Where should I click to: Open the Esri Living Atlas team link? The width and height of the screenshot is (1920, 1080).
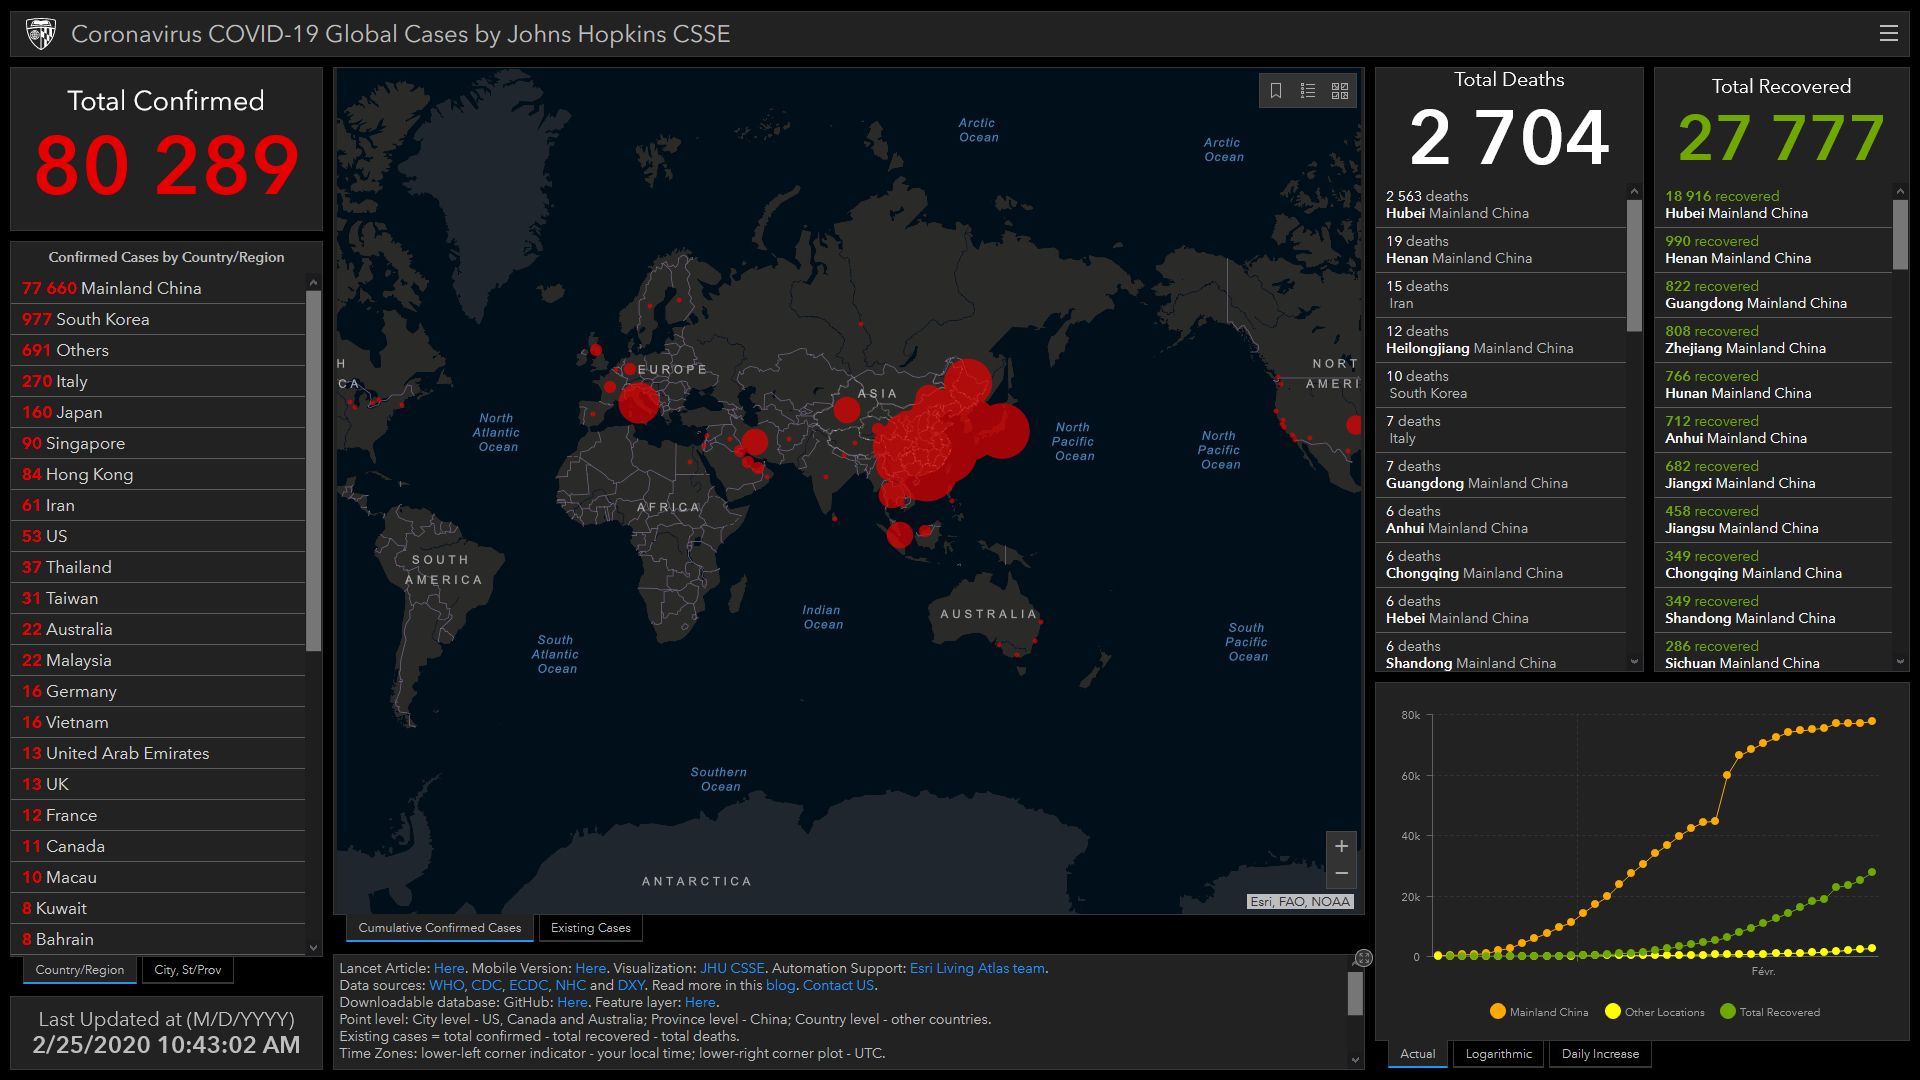[x=977, y=968]
